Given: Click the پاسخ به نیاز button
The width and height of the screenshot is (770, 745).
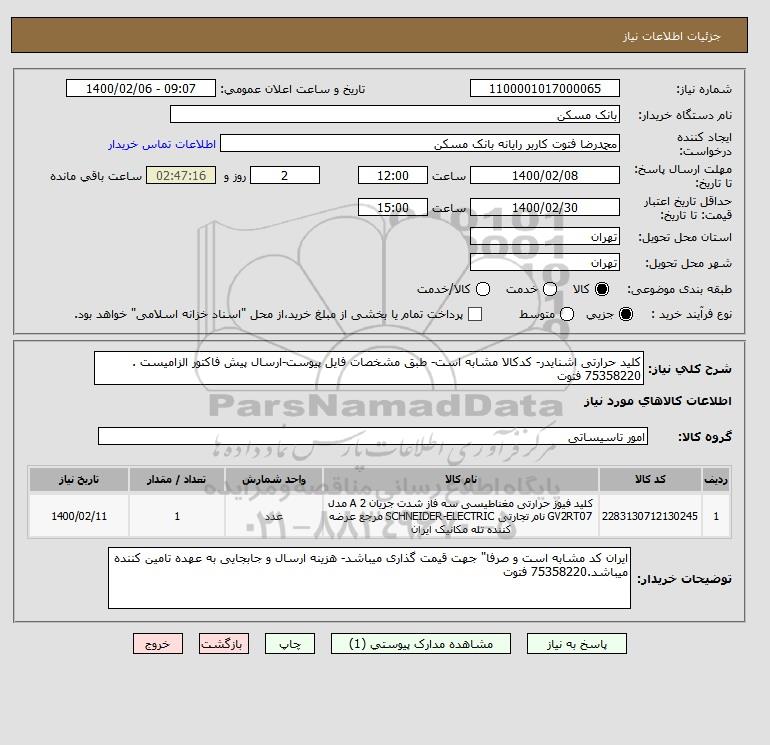Looking at the screenshot, I should pyautogui.click(x=577, y=644).
